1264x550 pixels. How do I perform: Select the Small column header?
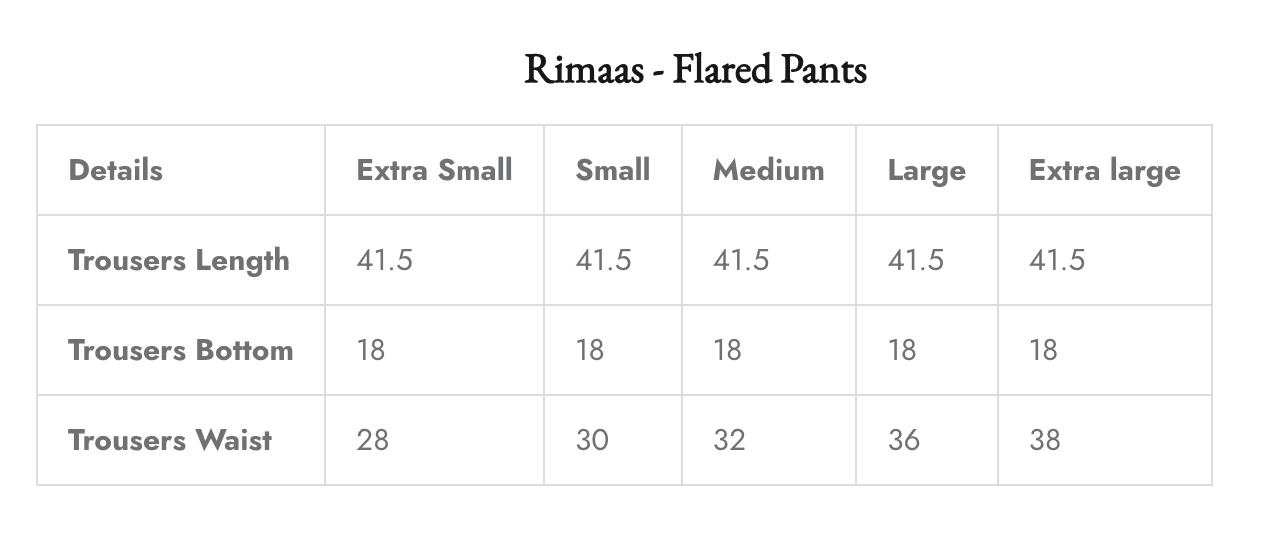coord(612,170)
